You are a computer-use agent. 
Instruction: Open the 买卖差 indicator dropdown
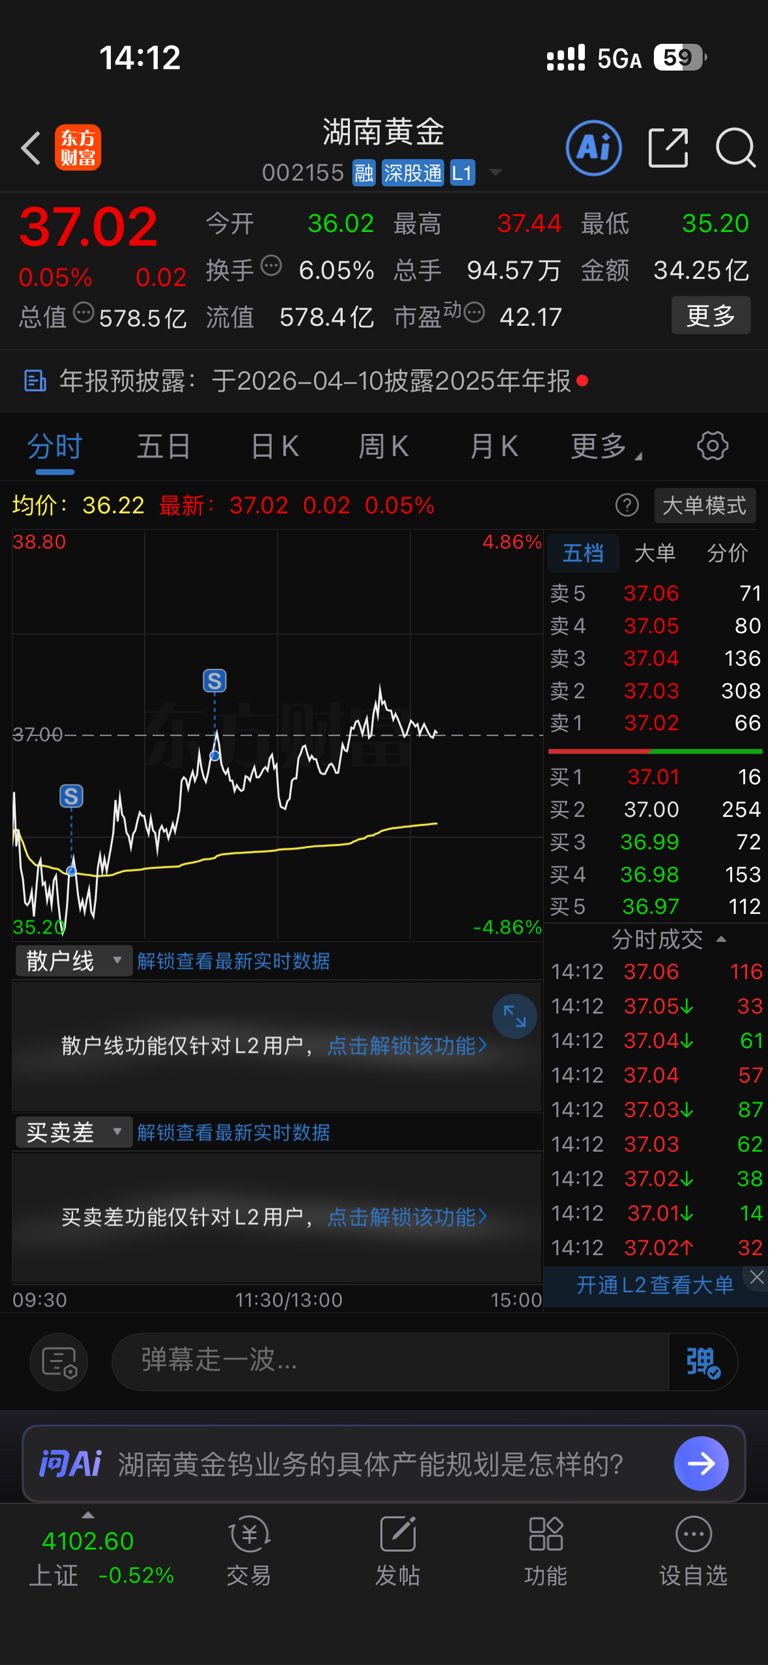(74, 1132)
